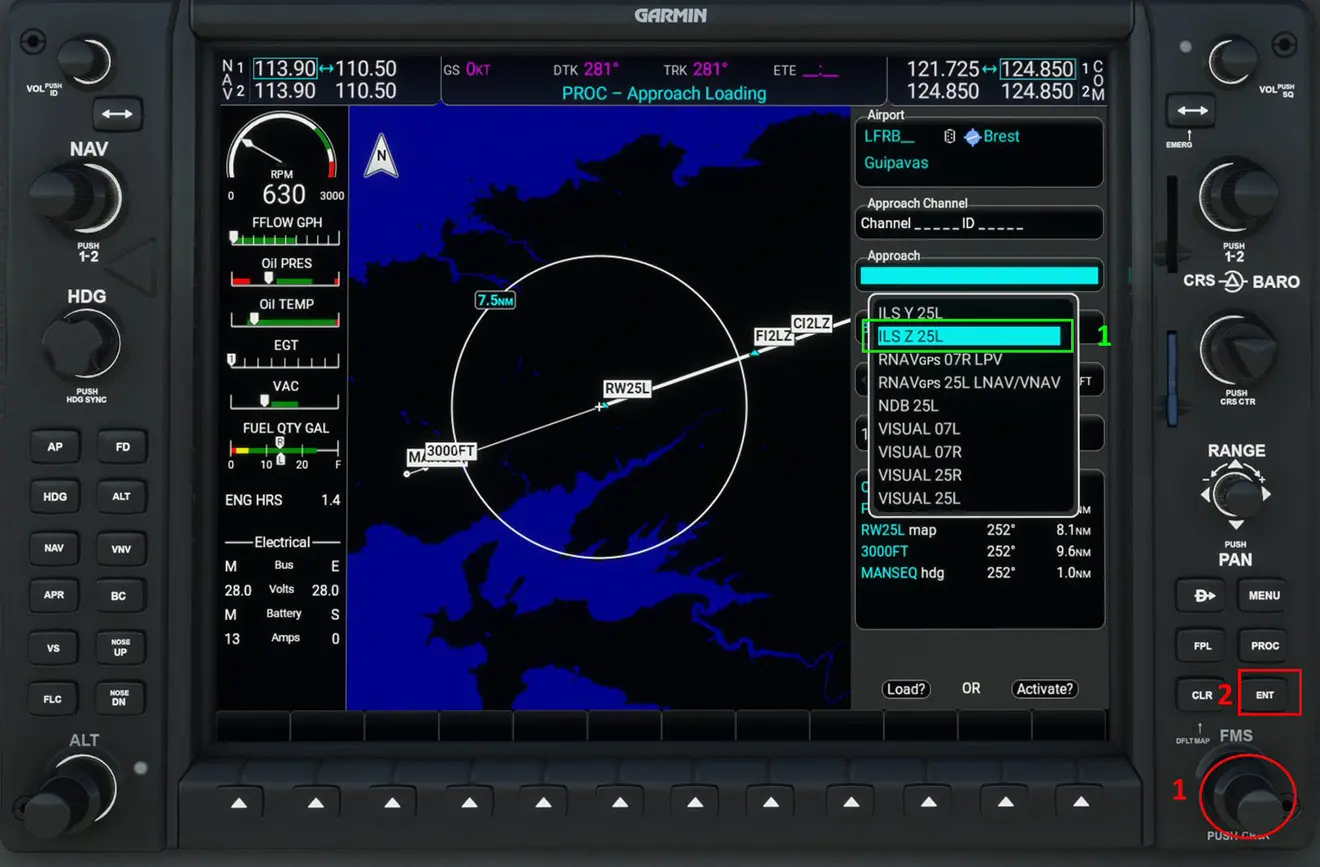Click the PROC procedures key
This screenshot has height=867, width=1320.
click(1264, 645)
